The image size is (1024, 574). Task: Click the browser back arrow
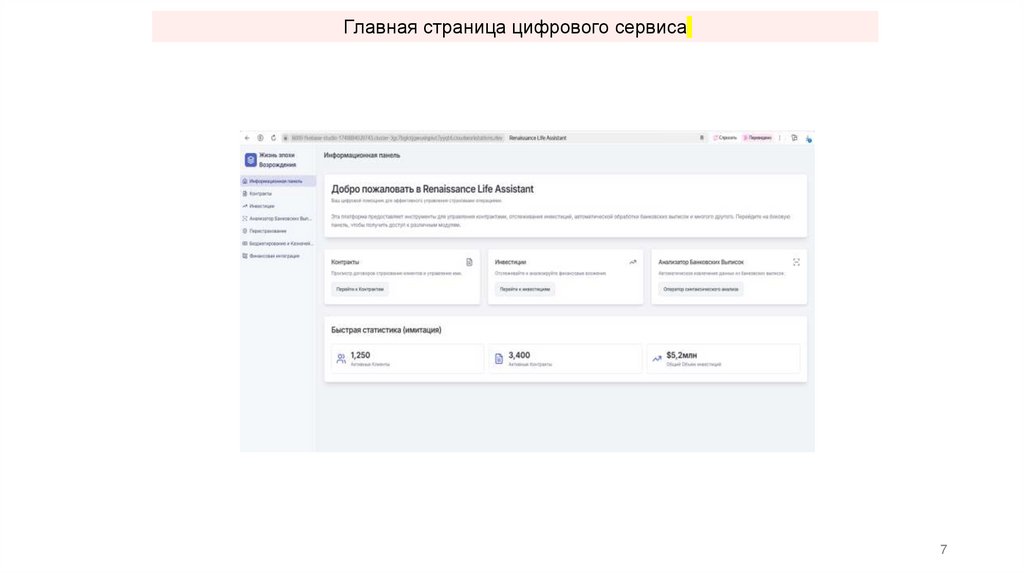pyautogui.click(x=247, y=138)
